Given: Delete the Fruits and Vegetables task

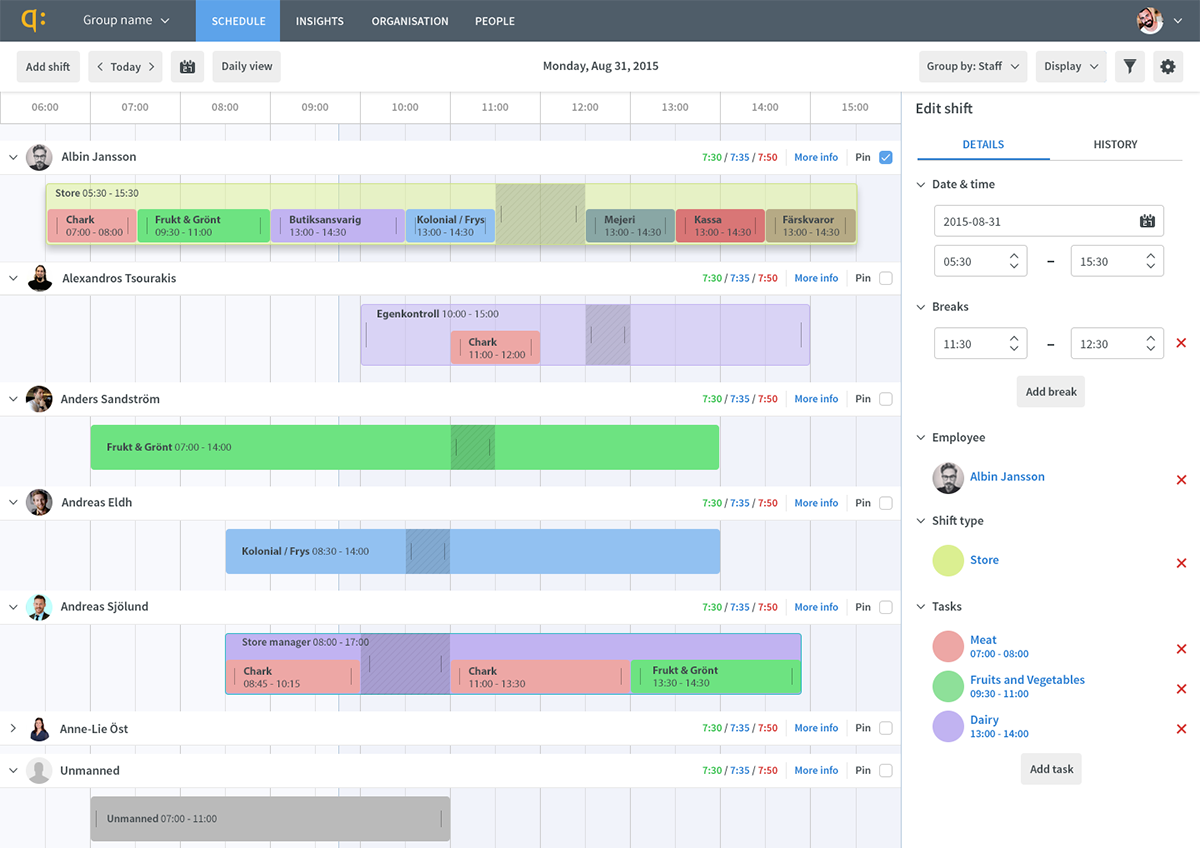Looking at the screenshot, I should 1181,689.
